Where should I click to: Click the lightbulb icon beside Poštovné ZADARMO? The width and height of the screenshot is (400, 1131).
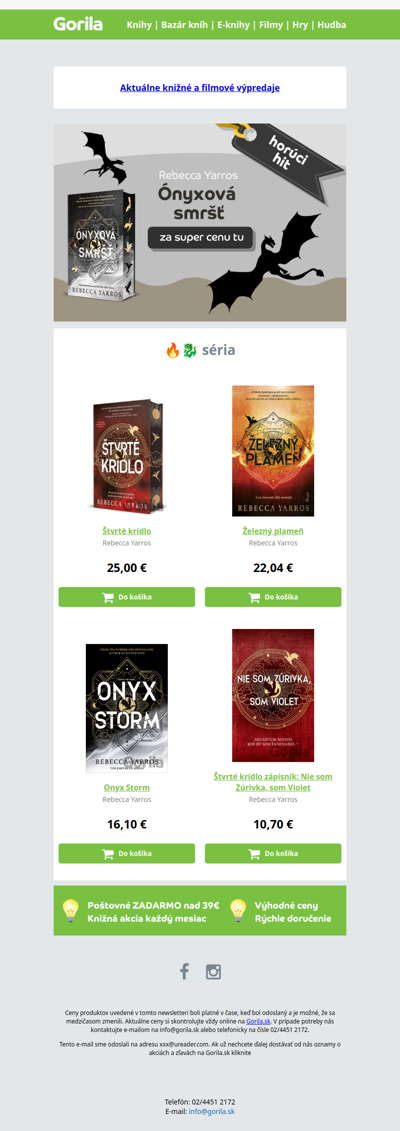(x=70, y=911)
